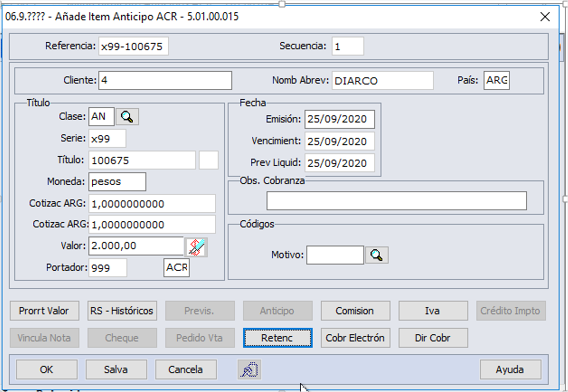Image resolution: width=568 pixels, height=392 pixels.
Task: Focus the Moneda field showing pesos
Action: (117, 182)
